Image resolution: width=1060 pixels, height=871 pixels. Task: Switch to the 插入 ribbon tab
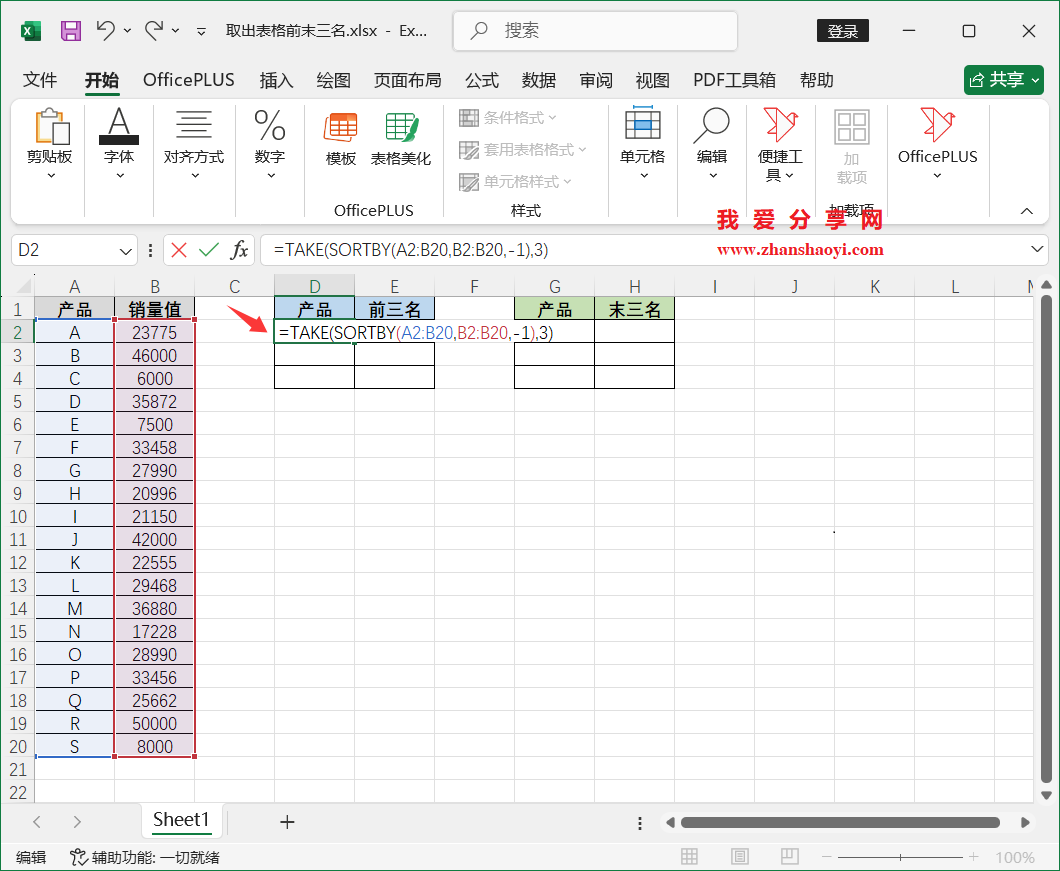276,80
